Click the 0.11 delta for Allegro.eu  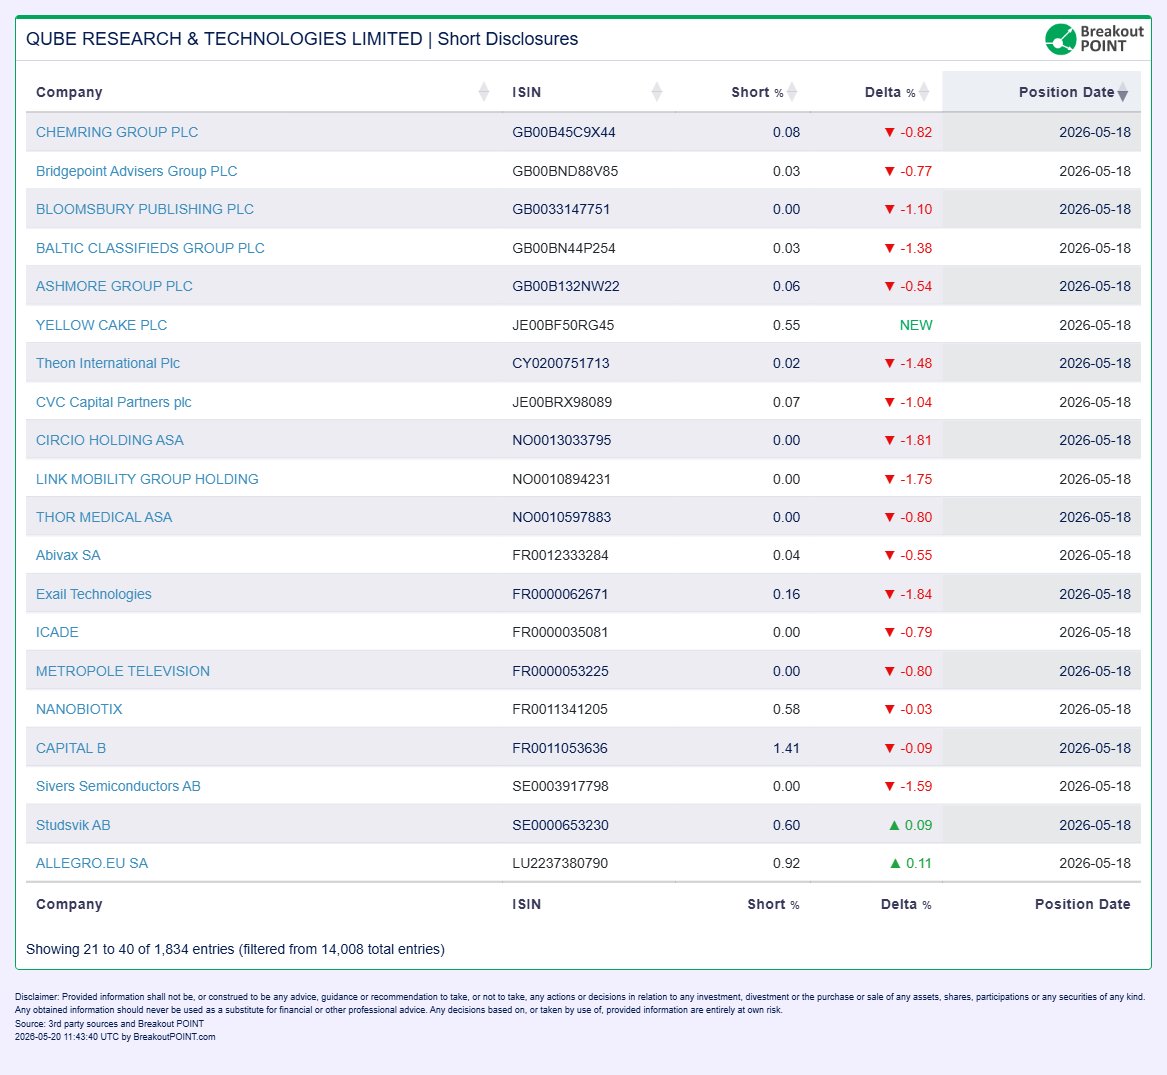pyautogui.click(x=910, y=864)
